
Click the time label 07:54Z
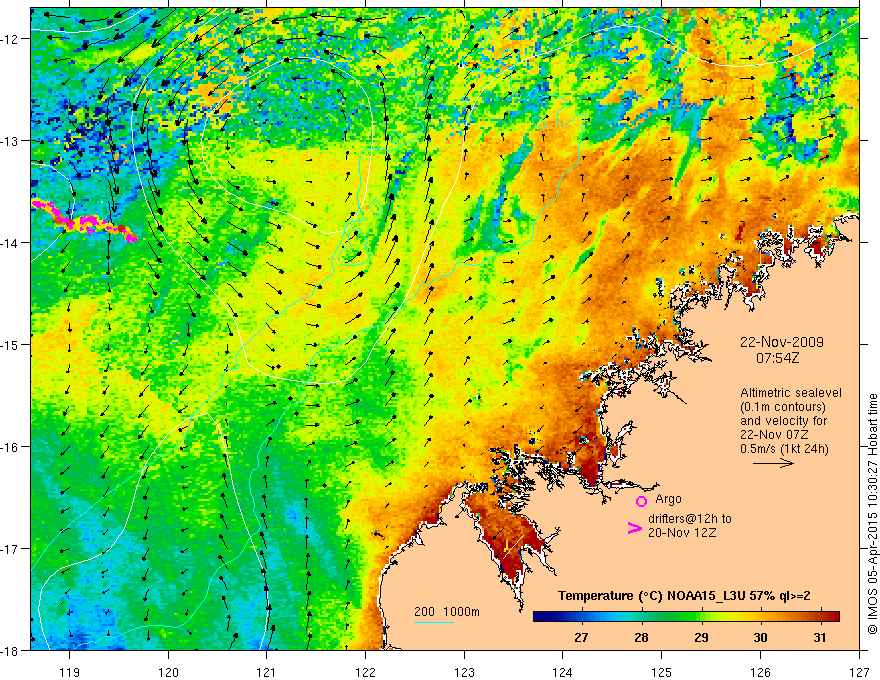coord(777,358)
